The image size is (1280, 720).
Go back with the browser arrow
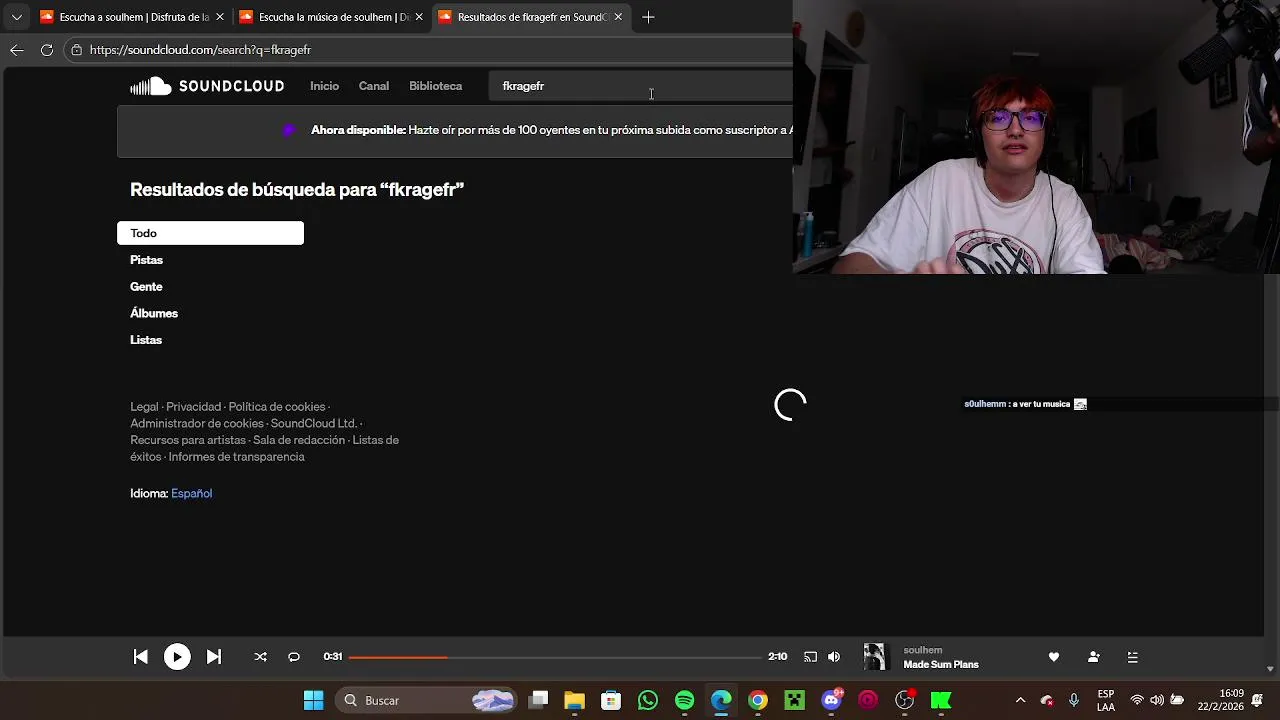coord(17,50)
